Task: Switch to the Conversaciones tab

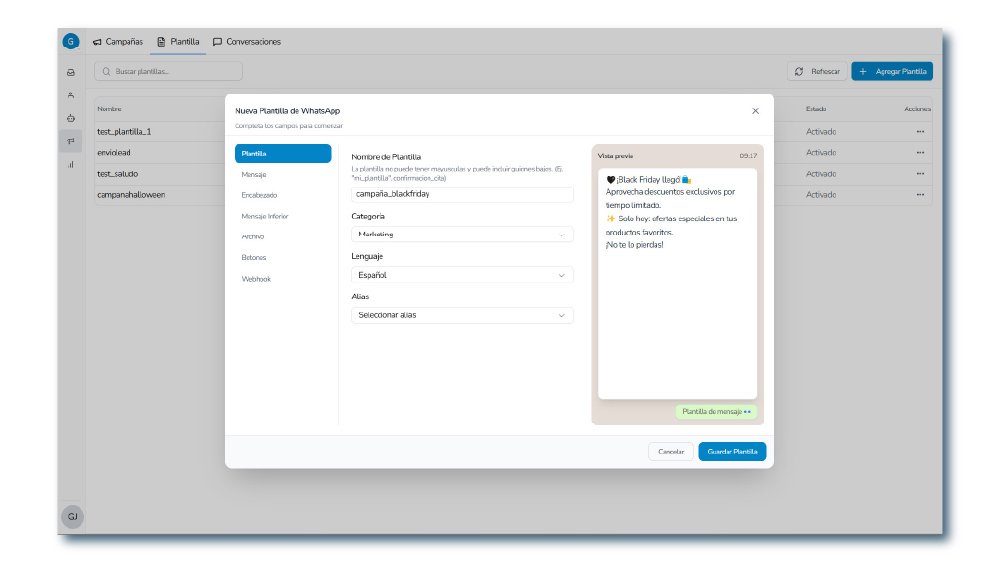Action: (x=247, y=42)
